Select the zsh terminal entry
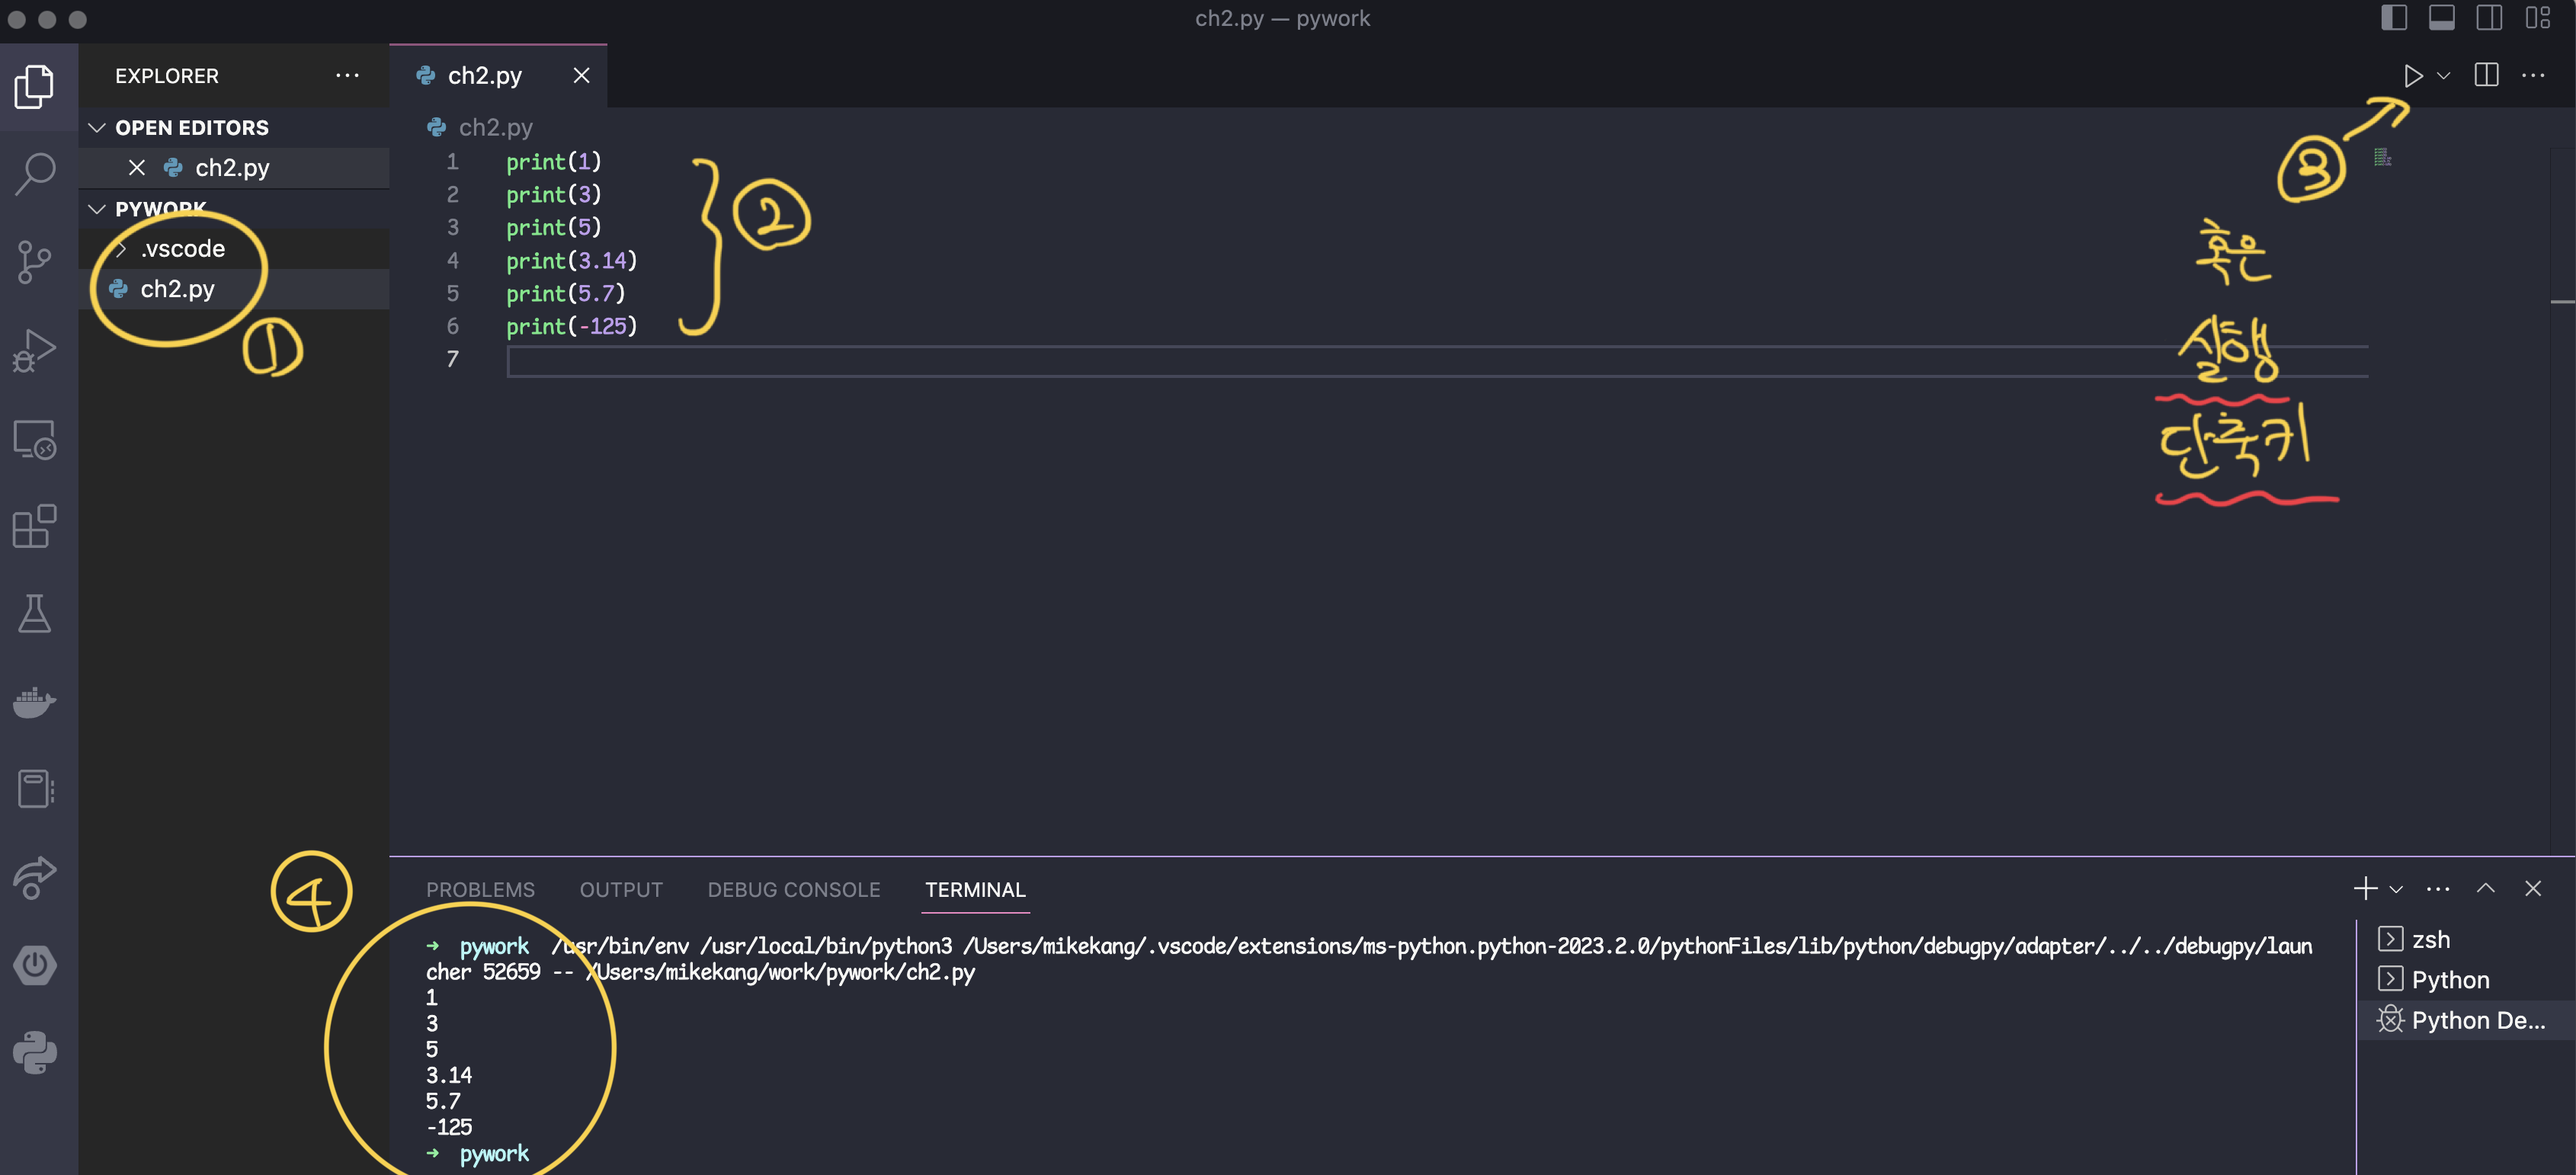This screenshot has height=1175, width=2576. click(x=2430, y=939)
